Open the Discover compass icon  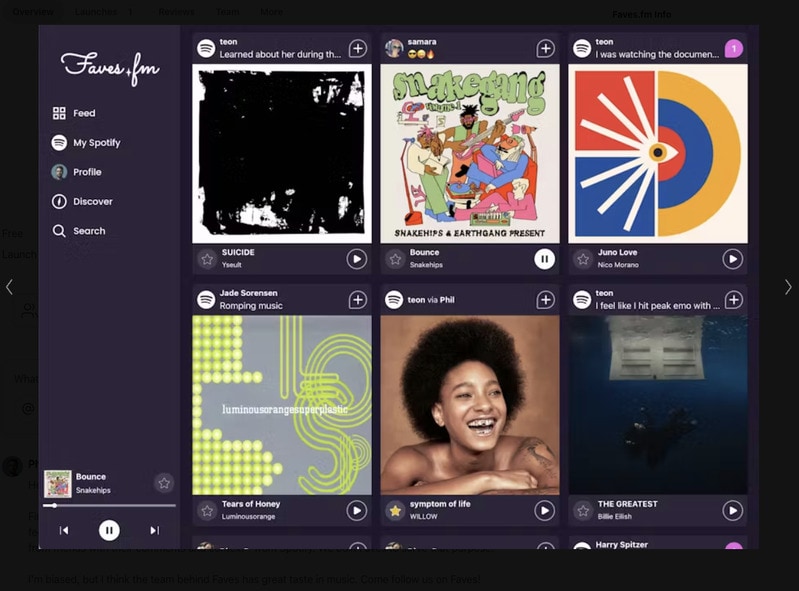(60, 201)
